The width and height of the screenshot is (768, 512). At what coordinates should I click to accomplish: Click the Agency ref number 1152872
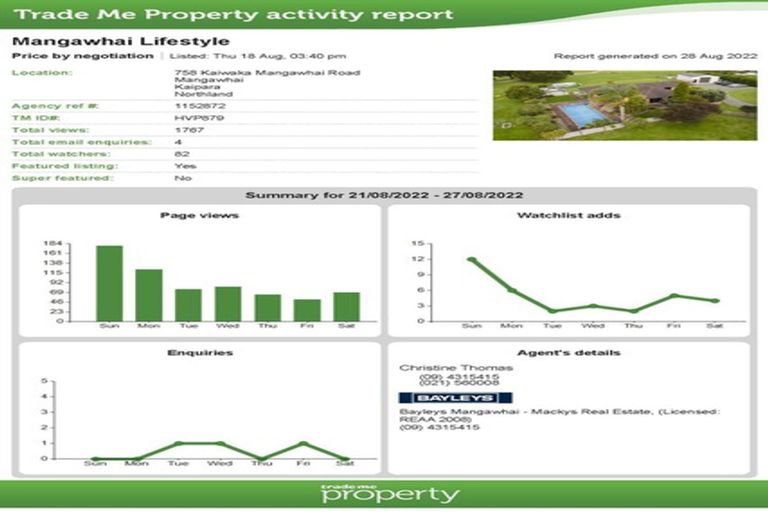pyautogui.click(x=199, y=105)
